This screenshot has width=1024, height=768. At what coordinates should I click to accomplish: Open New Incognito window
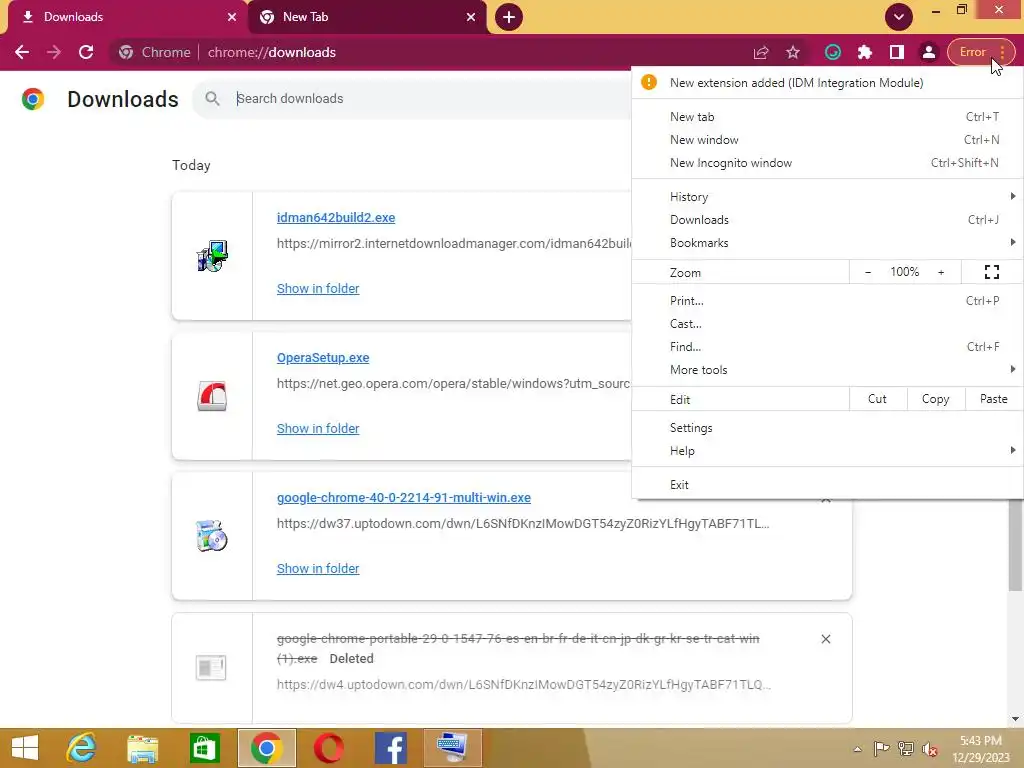pyautogui.click(x=827, y=163)
